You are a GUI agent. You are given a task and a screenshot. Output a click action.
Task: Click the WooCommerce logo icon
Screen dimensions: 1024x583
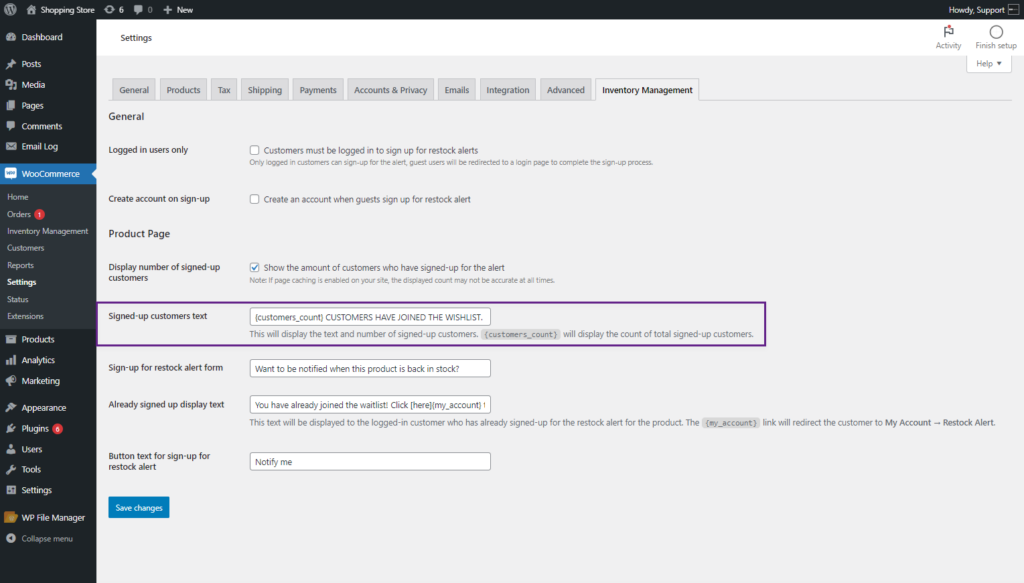pyautogui.click(x=10, y=174)
